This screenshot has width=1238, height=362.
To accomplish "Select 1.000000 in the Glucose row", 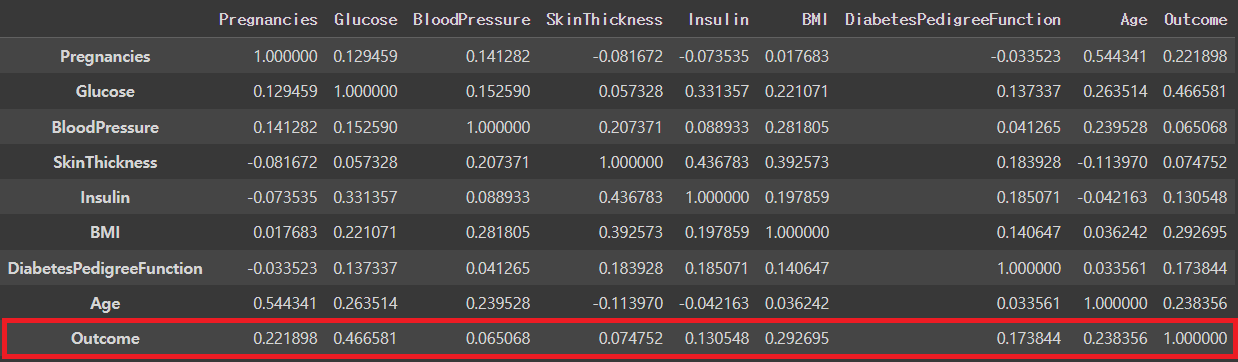I will click(x=365, y=92).
